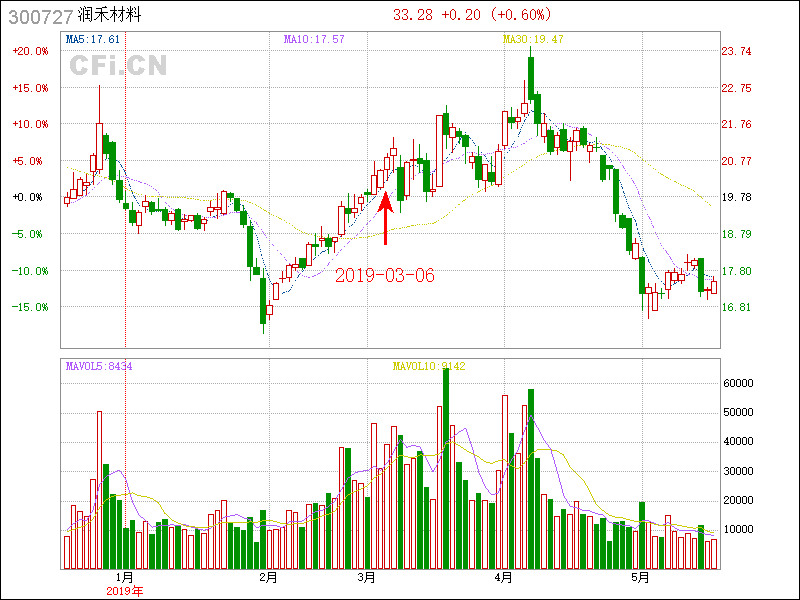Viewport: 800px width, 600px height.
Task: Select the 2019-03-06 date annotation
Action: [x=385, y=275]
